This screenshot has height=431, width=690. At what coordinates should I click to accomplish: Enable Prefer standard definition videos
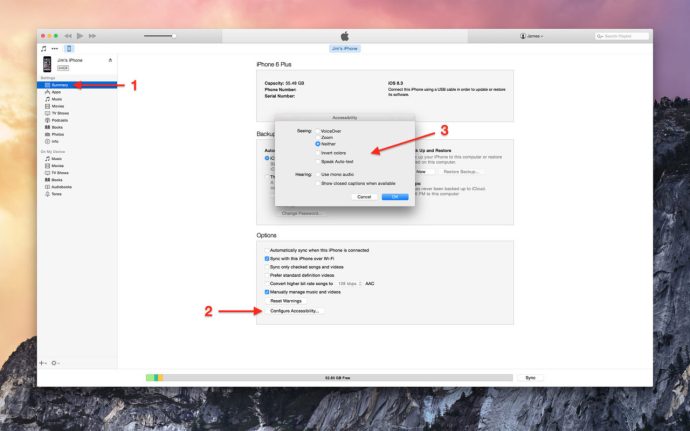(267, 275)
